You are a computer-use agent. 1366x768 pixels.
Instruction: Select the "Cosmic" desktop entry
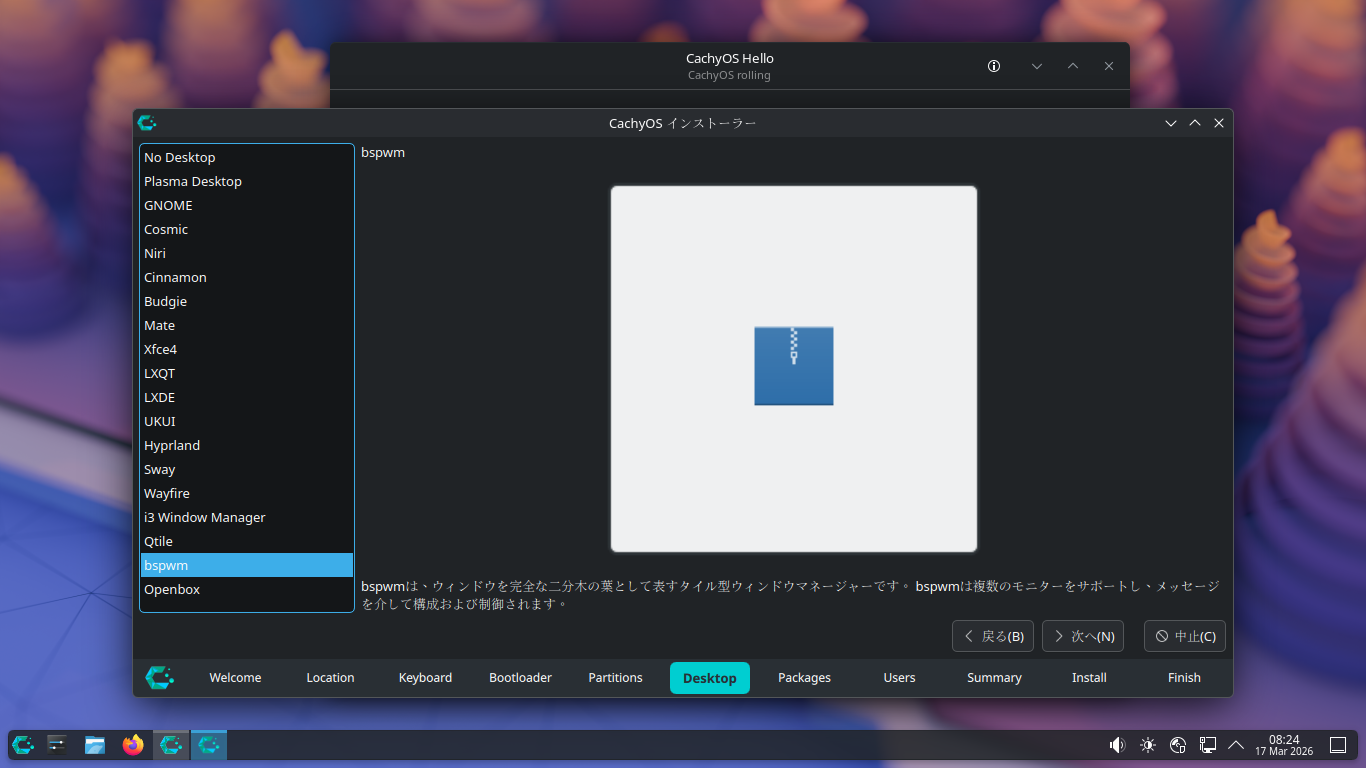click(247, 229)
